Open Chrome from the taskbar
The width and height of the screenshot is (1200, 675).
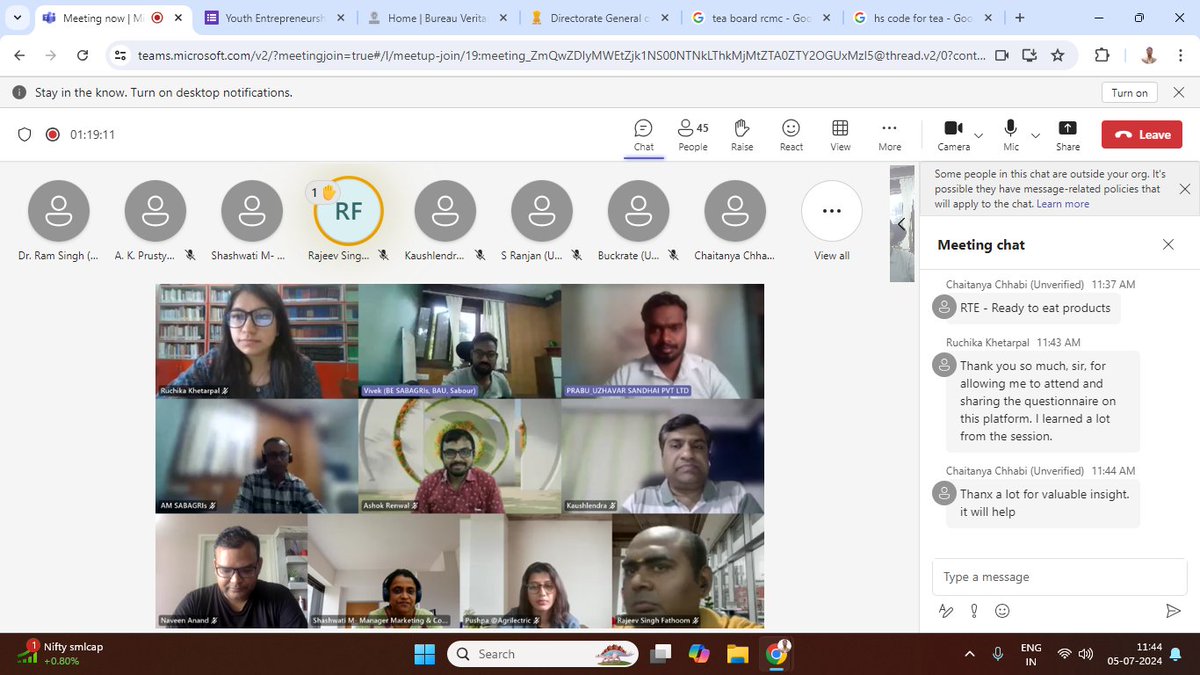click(776, 654)
